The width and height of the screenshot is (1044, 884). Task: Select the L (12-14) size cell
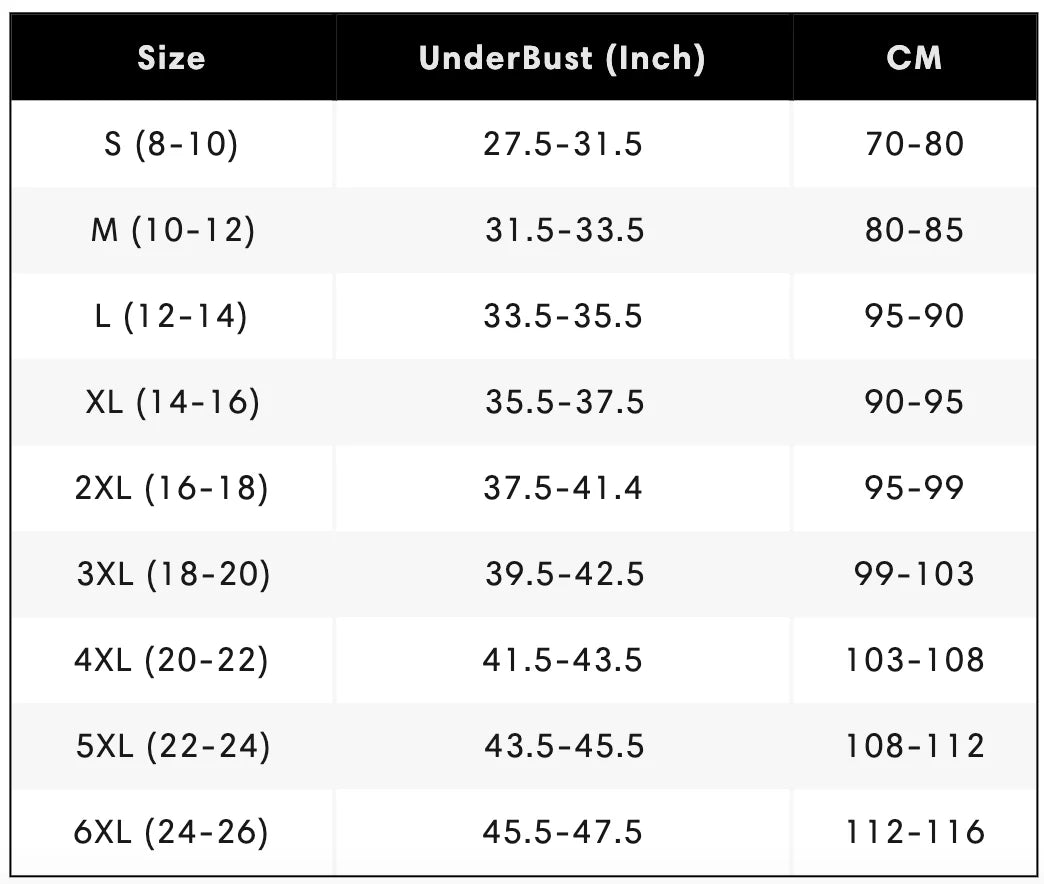pos(171,316)
